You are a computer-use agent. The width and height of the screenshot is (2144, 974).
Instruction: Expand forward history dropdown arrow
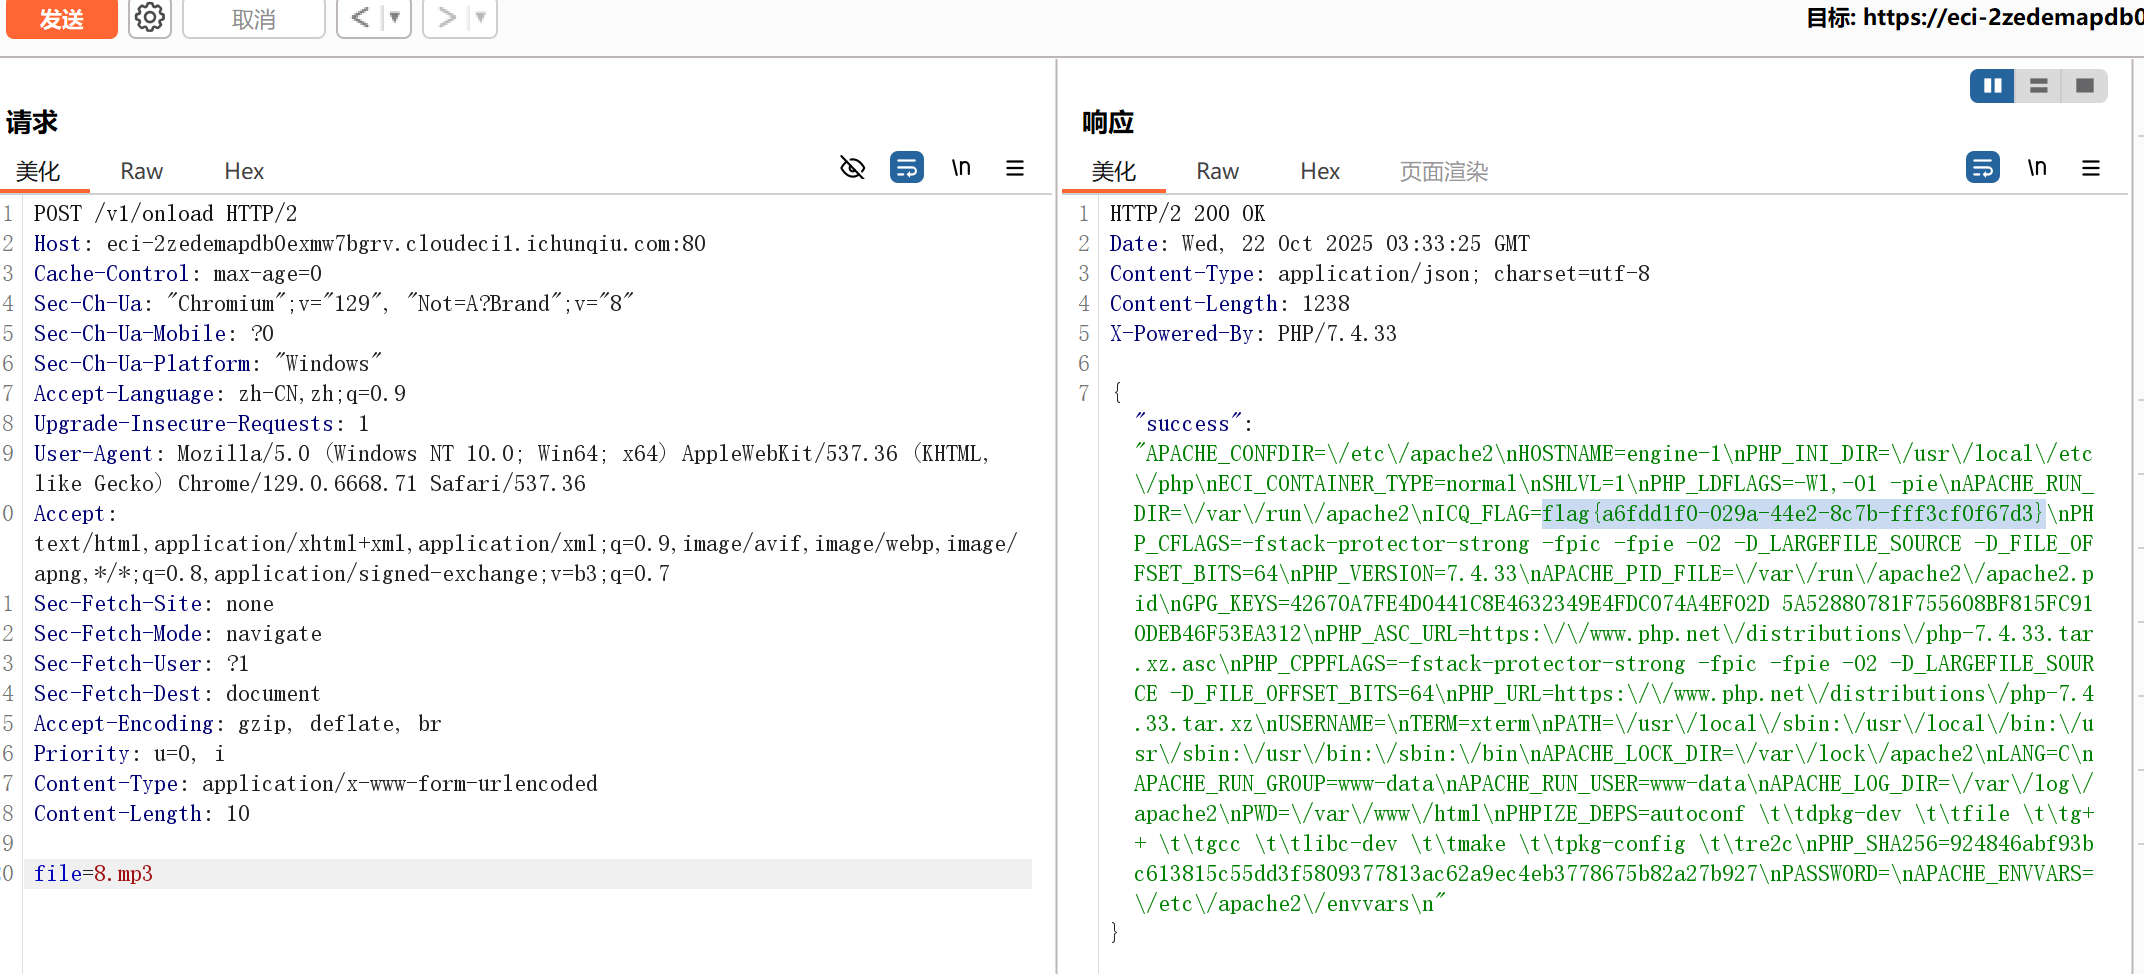coord(481,17)
